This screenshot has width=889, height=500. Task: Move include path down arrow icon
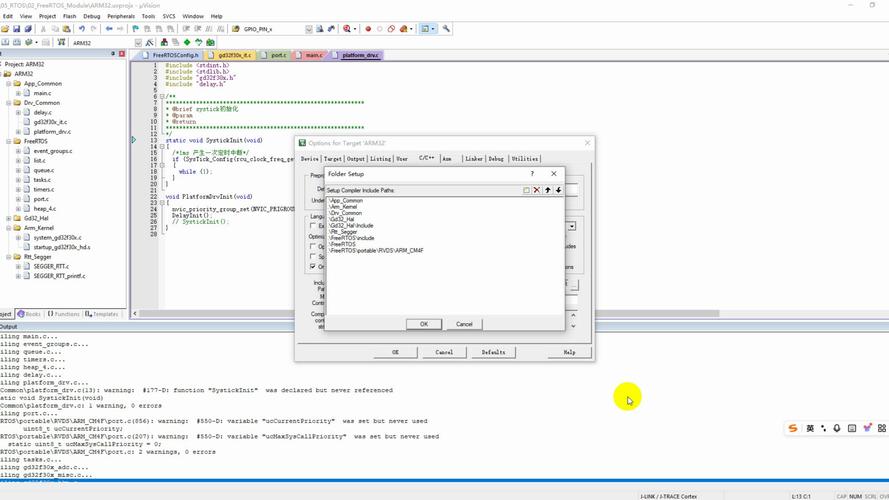(558, 190)
